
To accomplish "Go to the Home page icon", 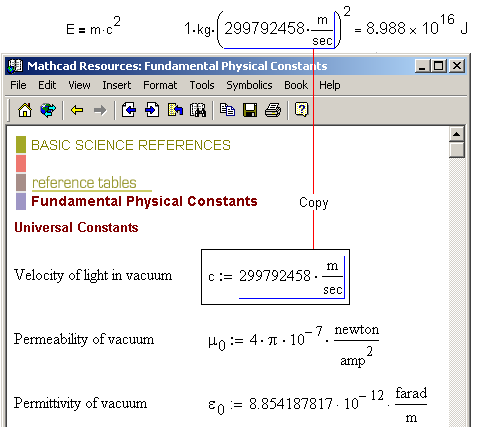I will click(x=25, y=110).
